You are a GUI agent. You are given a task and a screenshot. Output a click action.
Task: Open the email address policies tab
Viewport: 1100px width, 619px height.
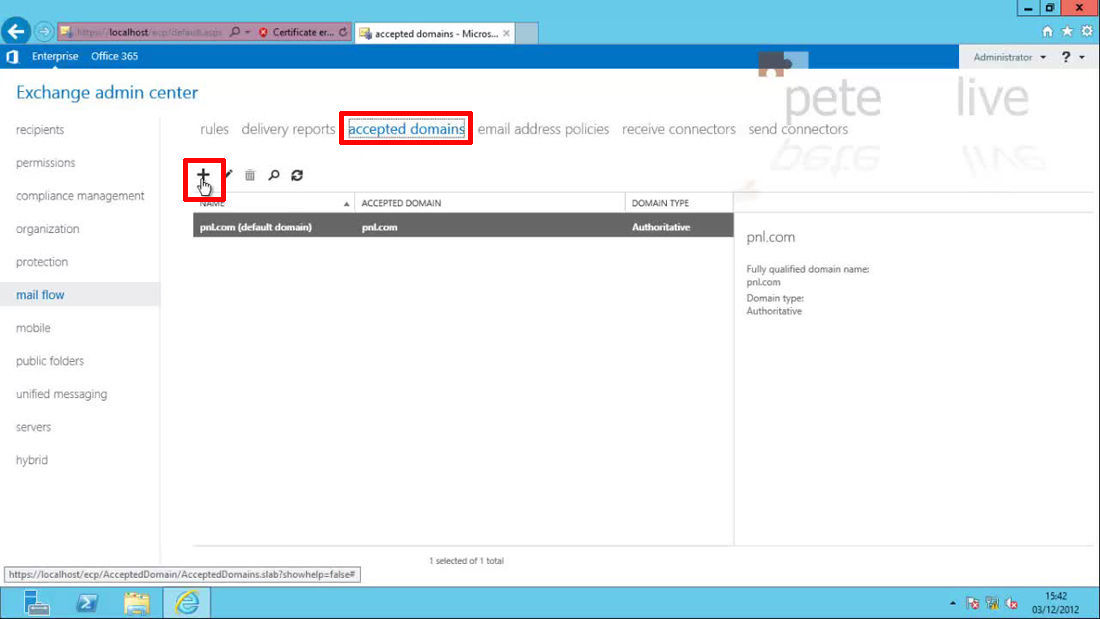(543, 129)
